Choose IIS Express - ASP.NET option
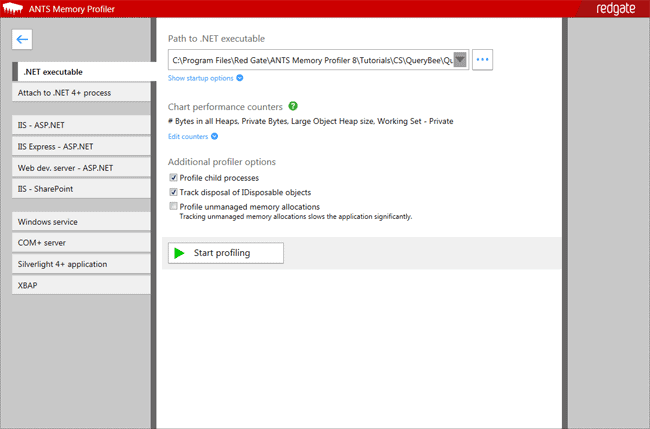 (81, 146)
